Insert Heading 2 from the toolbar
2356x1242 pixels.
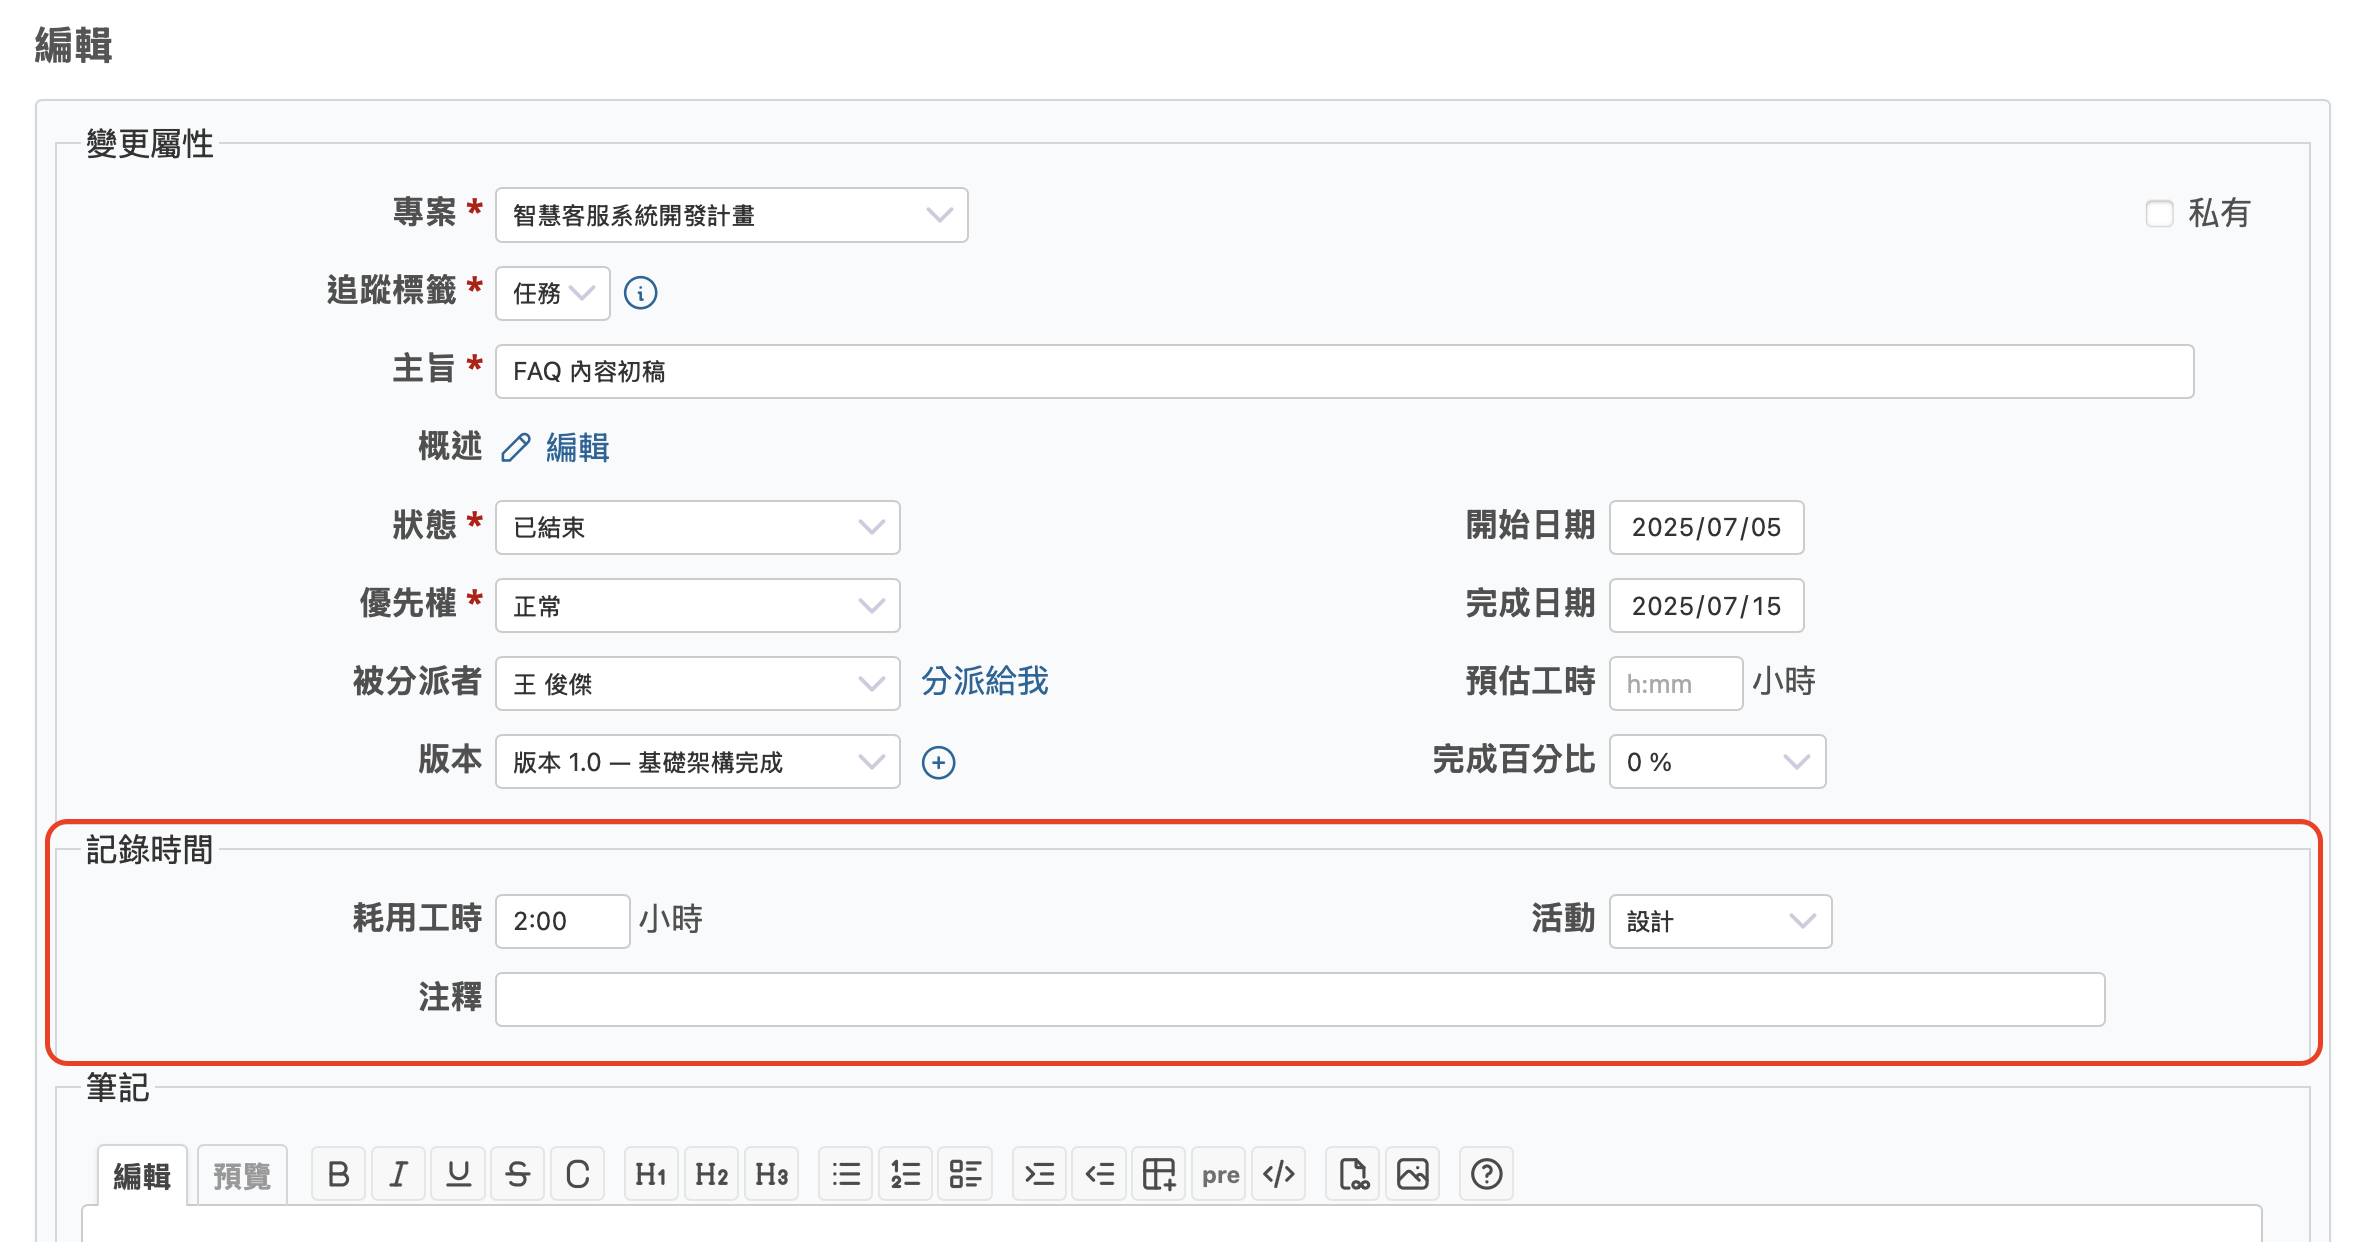coord(711,1174)
